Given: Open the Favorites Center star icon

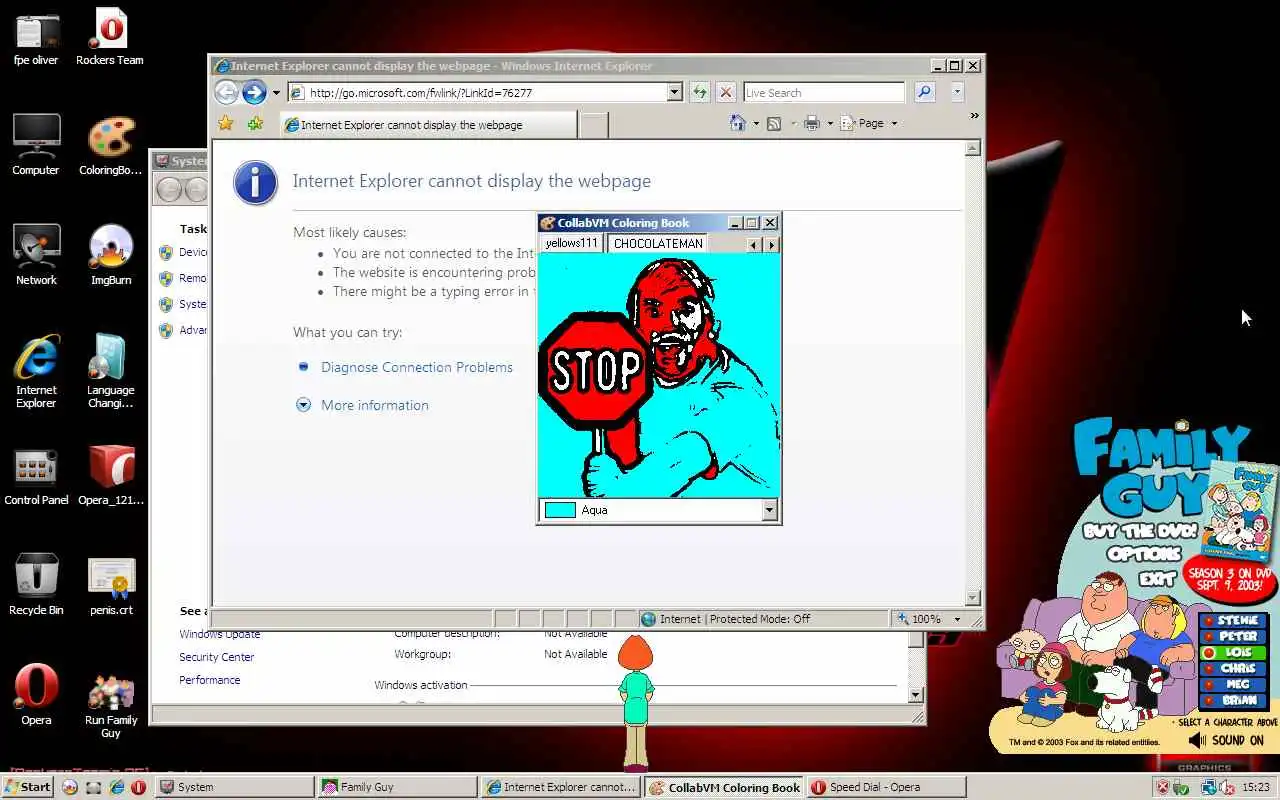Looking at the screenshot, I should coord(226,123).
